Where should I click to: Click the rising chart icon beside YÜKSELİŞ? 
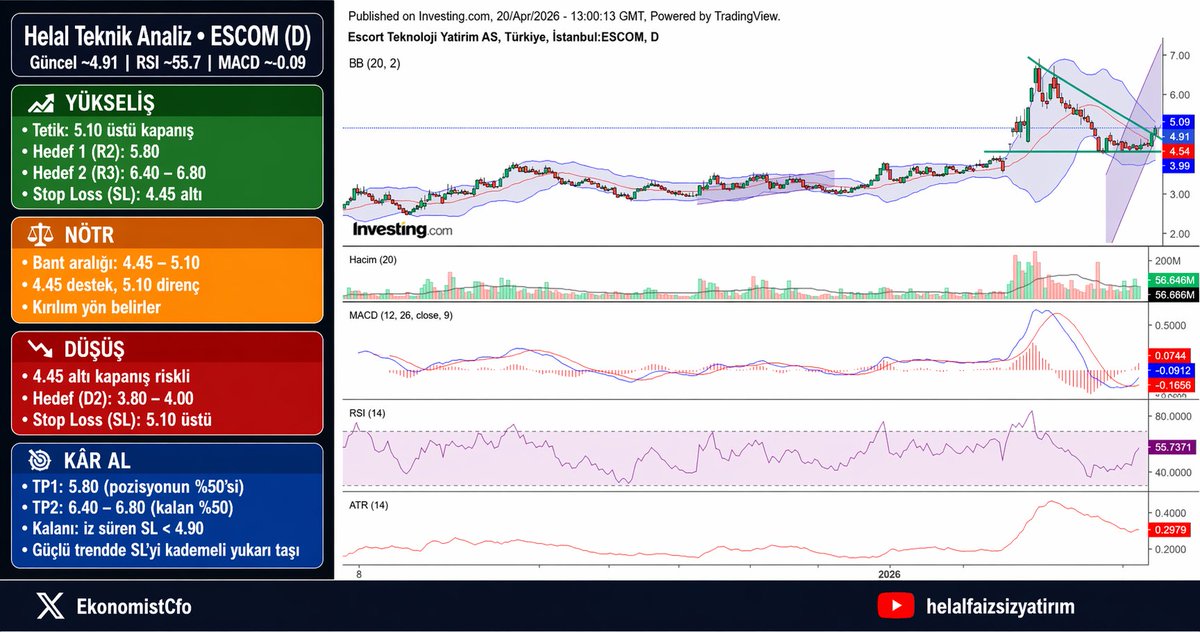[40, 104]
